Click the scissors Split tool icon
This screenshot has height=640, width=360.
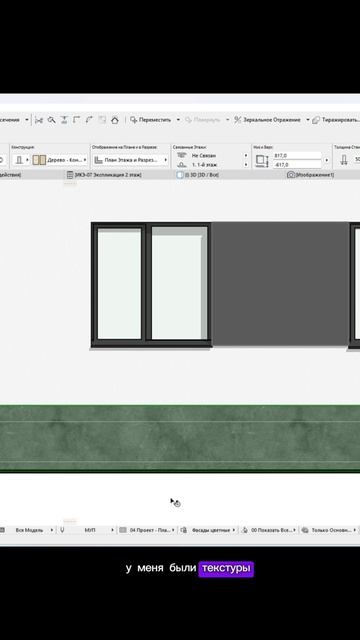click(39, 120)
